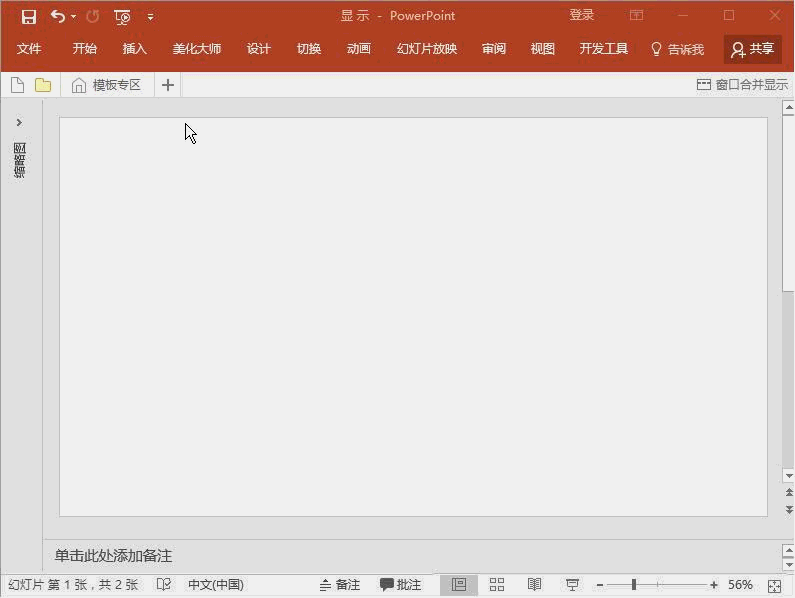This screenshot has width=795, height=598.
Task: Open ribbon display options icon
Action: coord(636,15)
